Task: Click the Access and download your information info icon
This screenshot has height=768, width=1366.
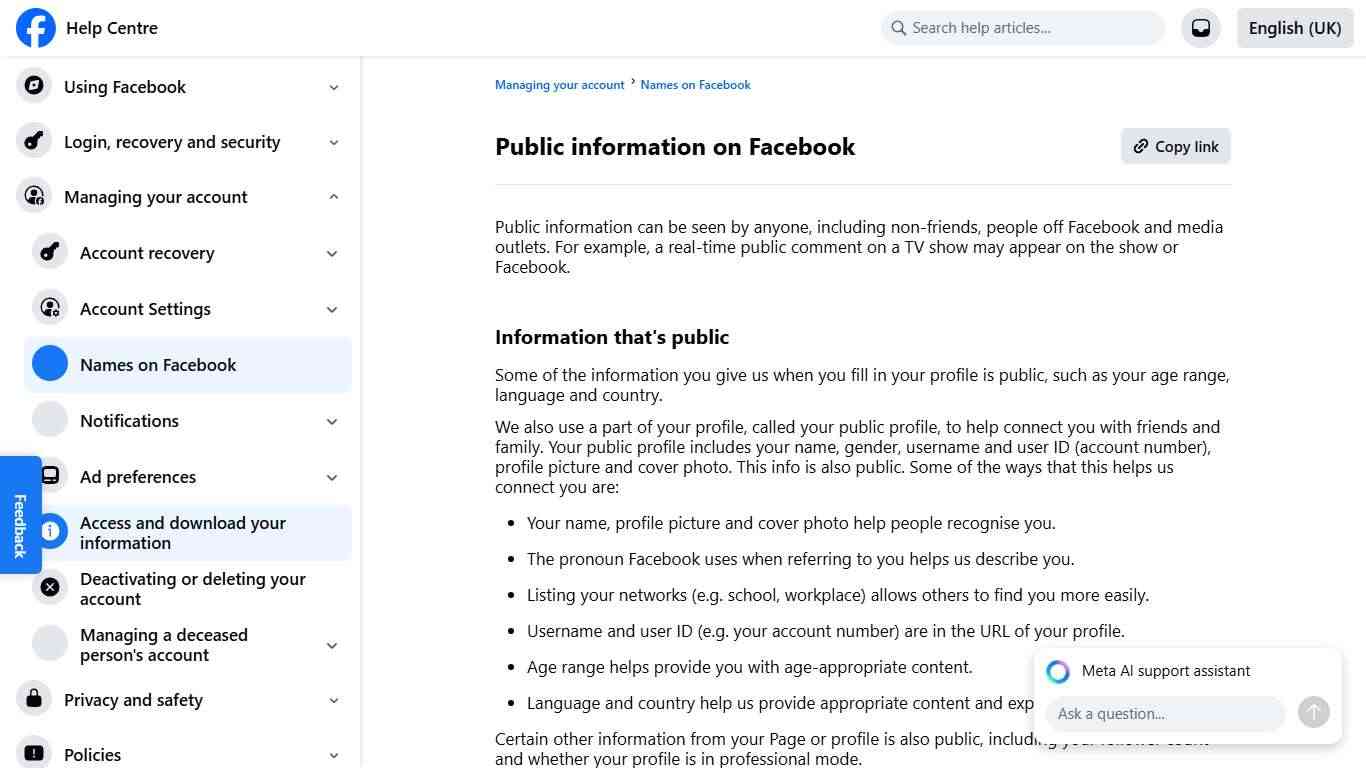Action: [x=49, y=531]
